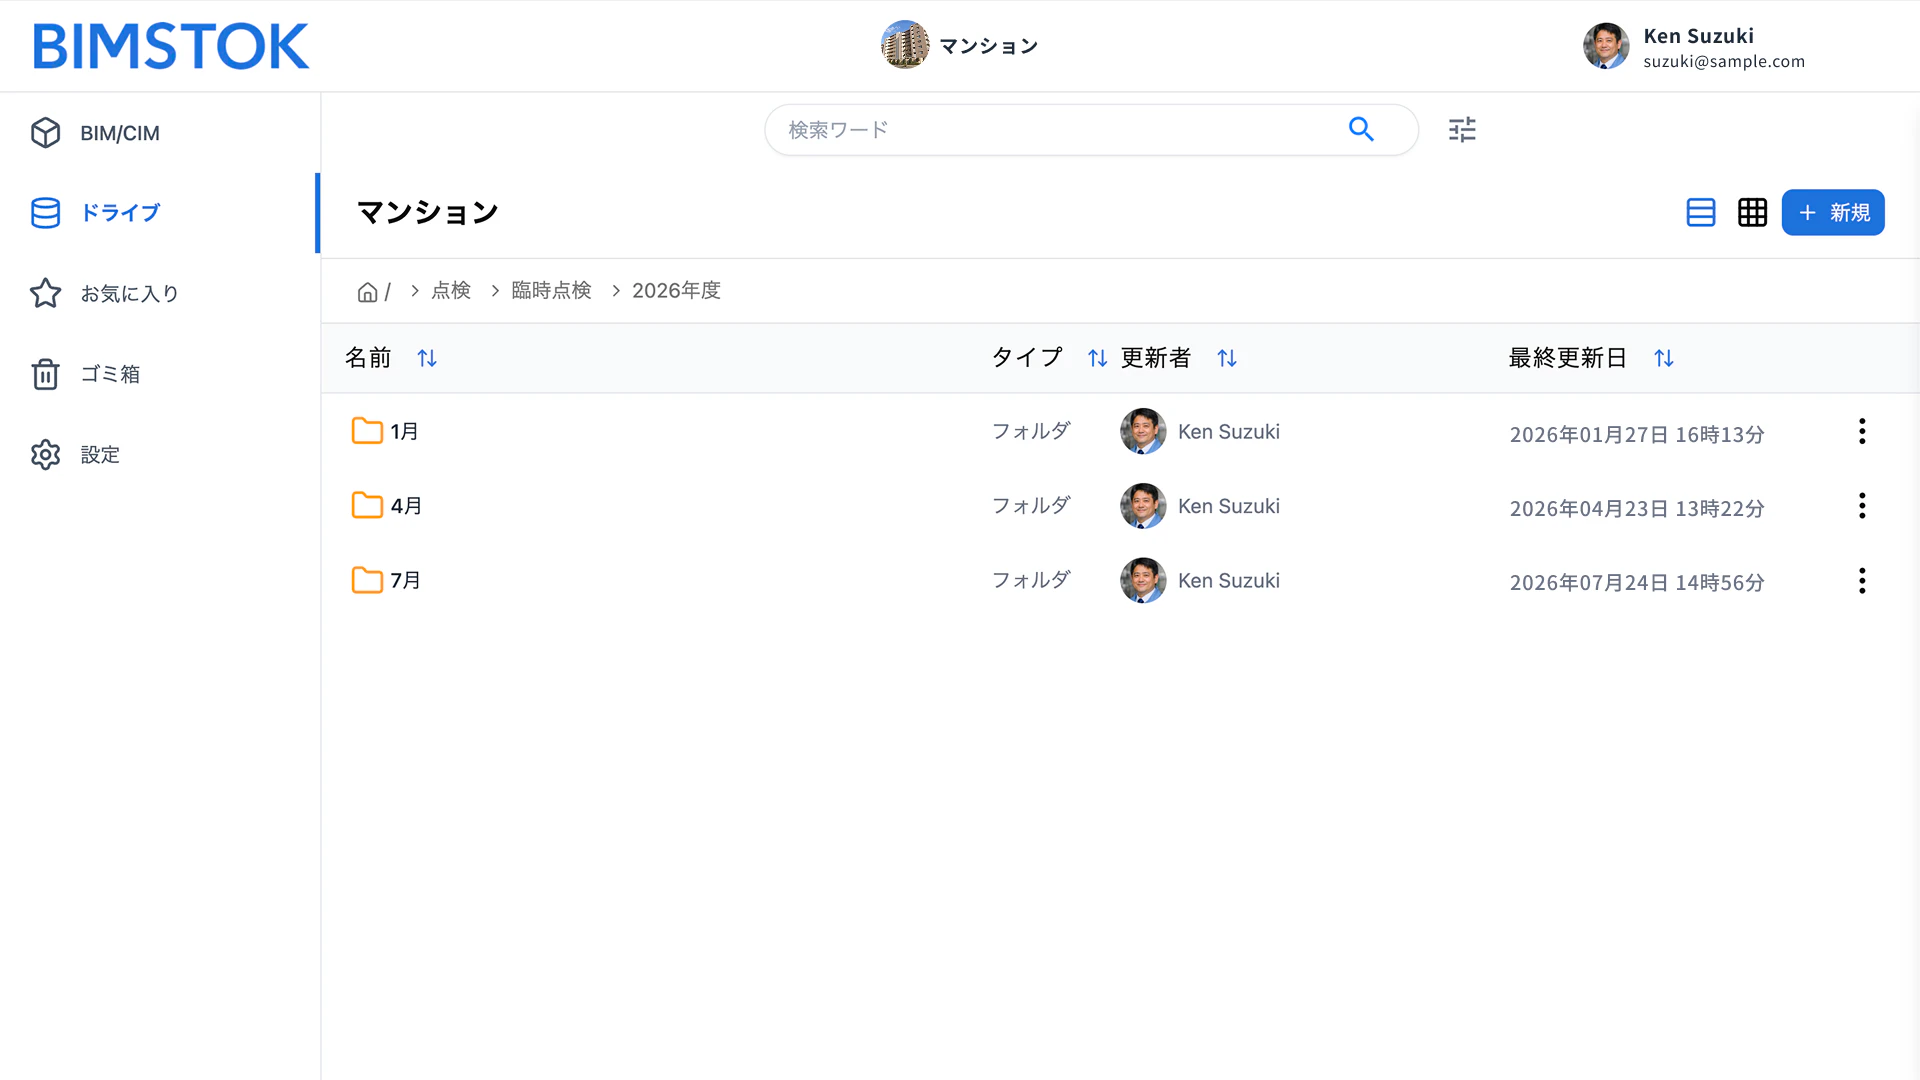
Task: Sort by 更新者 column arrows
Action: [x=1227, y=358]
